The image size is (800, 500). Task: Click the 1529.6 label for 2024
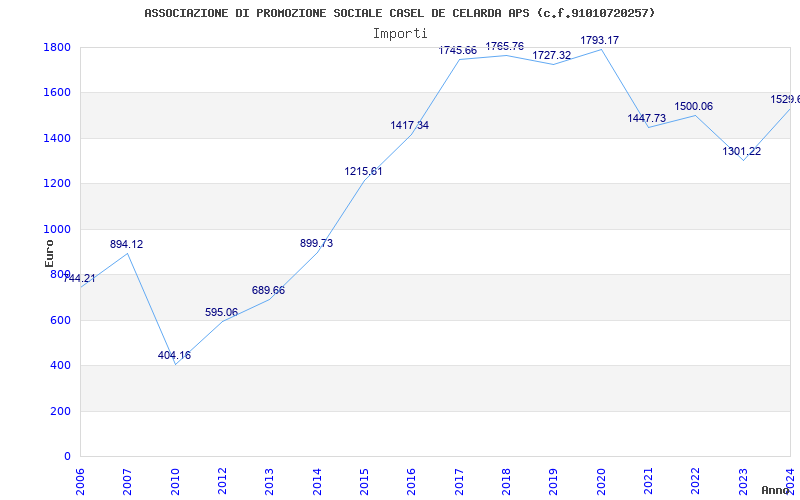coord(785,99)
